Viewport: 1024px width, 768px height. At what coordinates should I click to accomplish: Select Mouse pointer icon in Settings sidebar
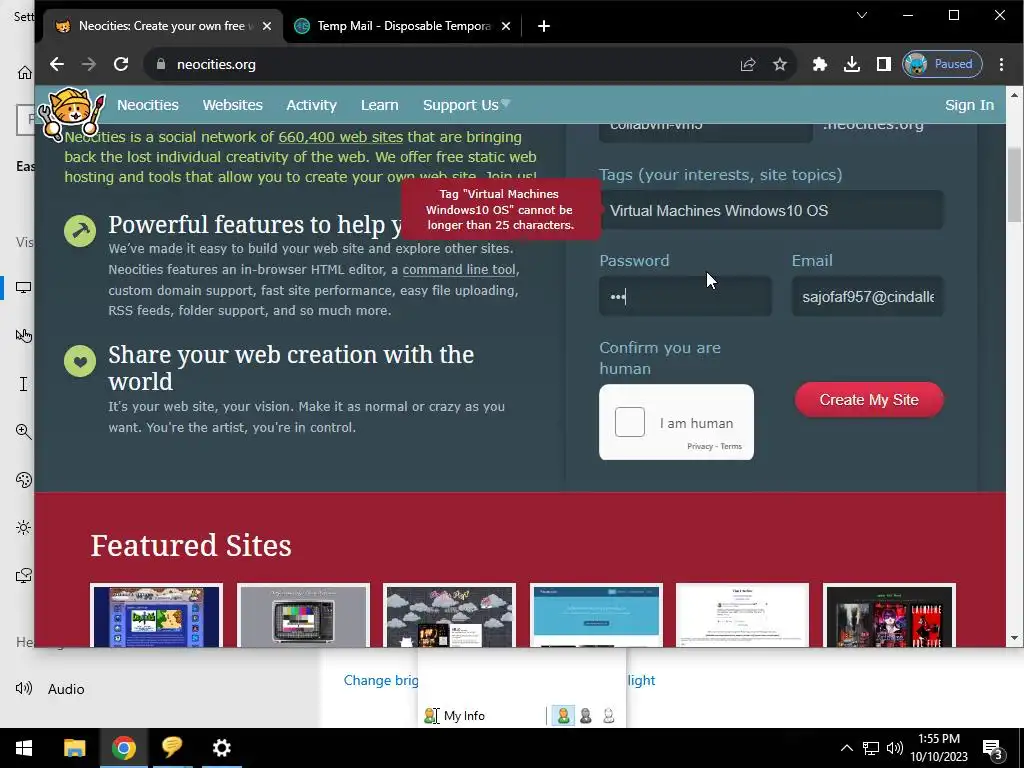pyautogui.click(x=24, y=336)
